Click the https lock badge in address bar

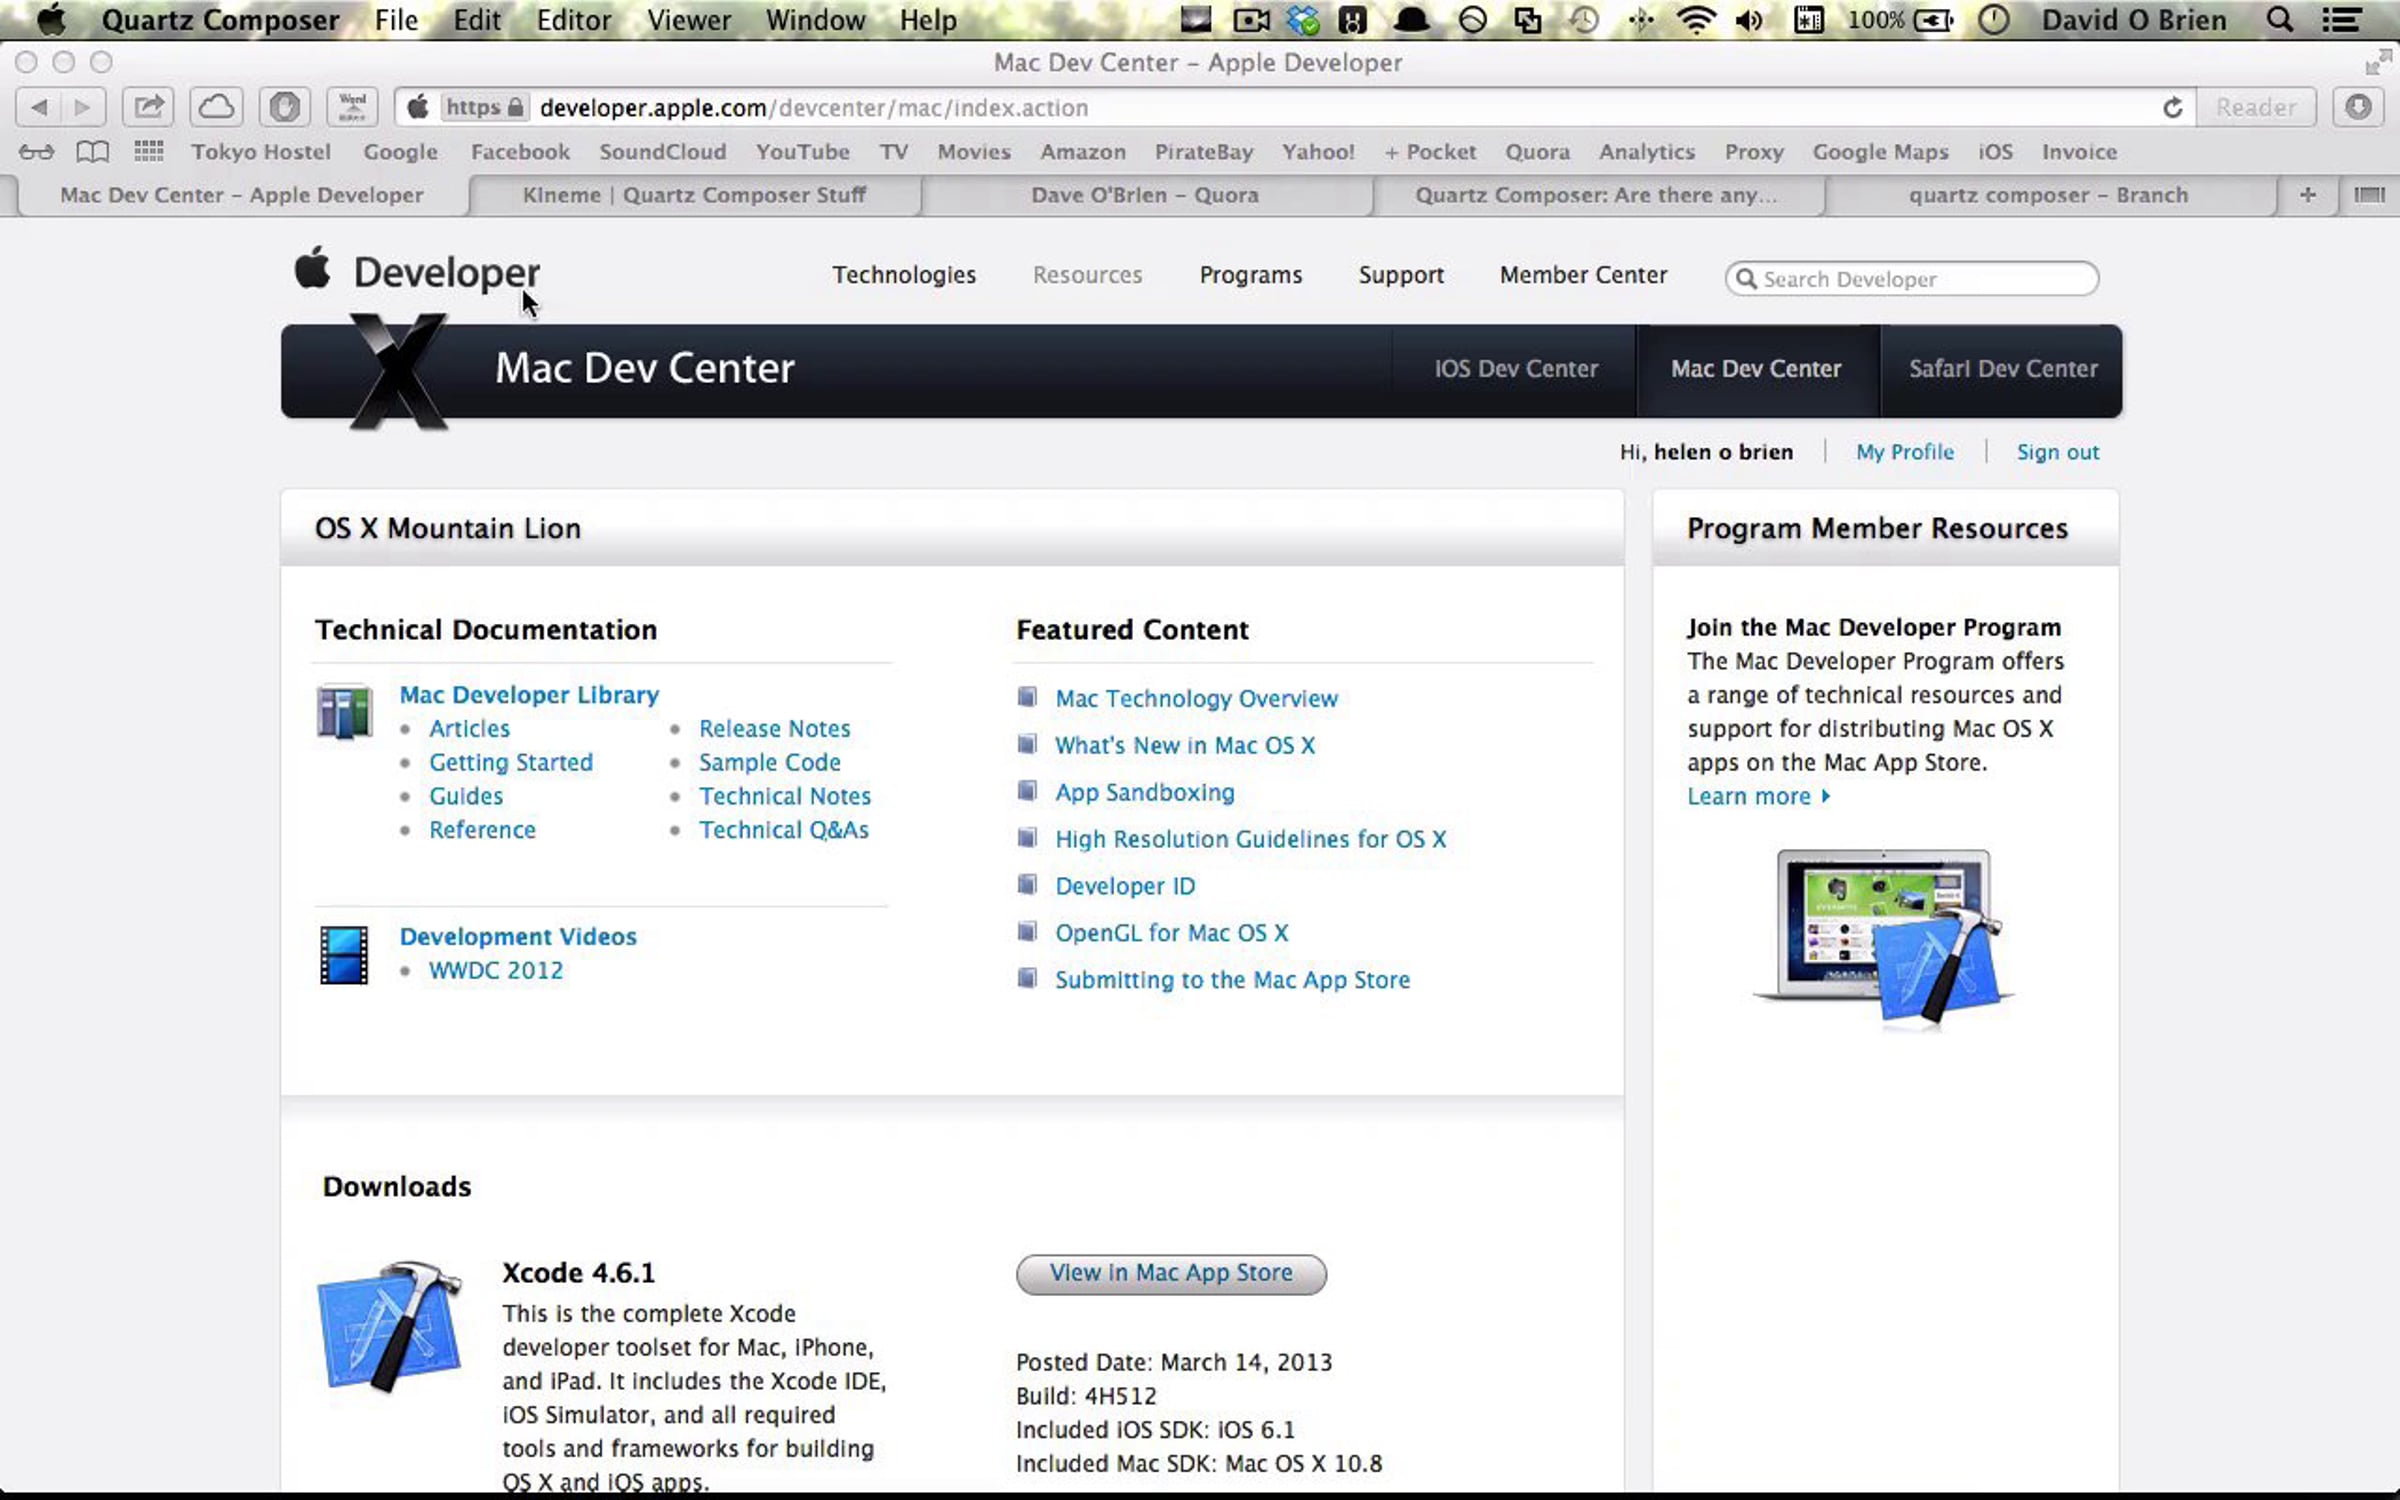(484, 107)
